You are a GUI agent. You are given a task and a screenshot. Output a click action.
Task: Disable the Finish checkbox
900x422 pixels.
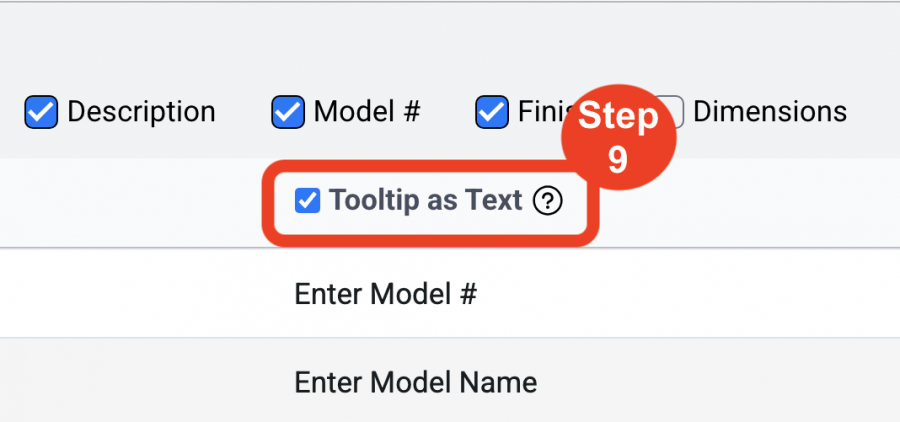click(x=492, y=112)
